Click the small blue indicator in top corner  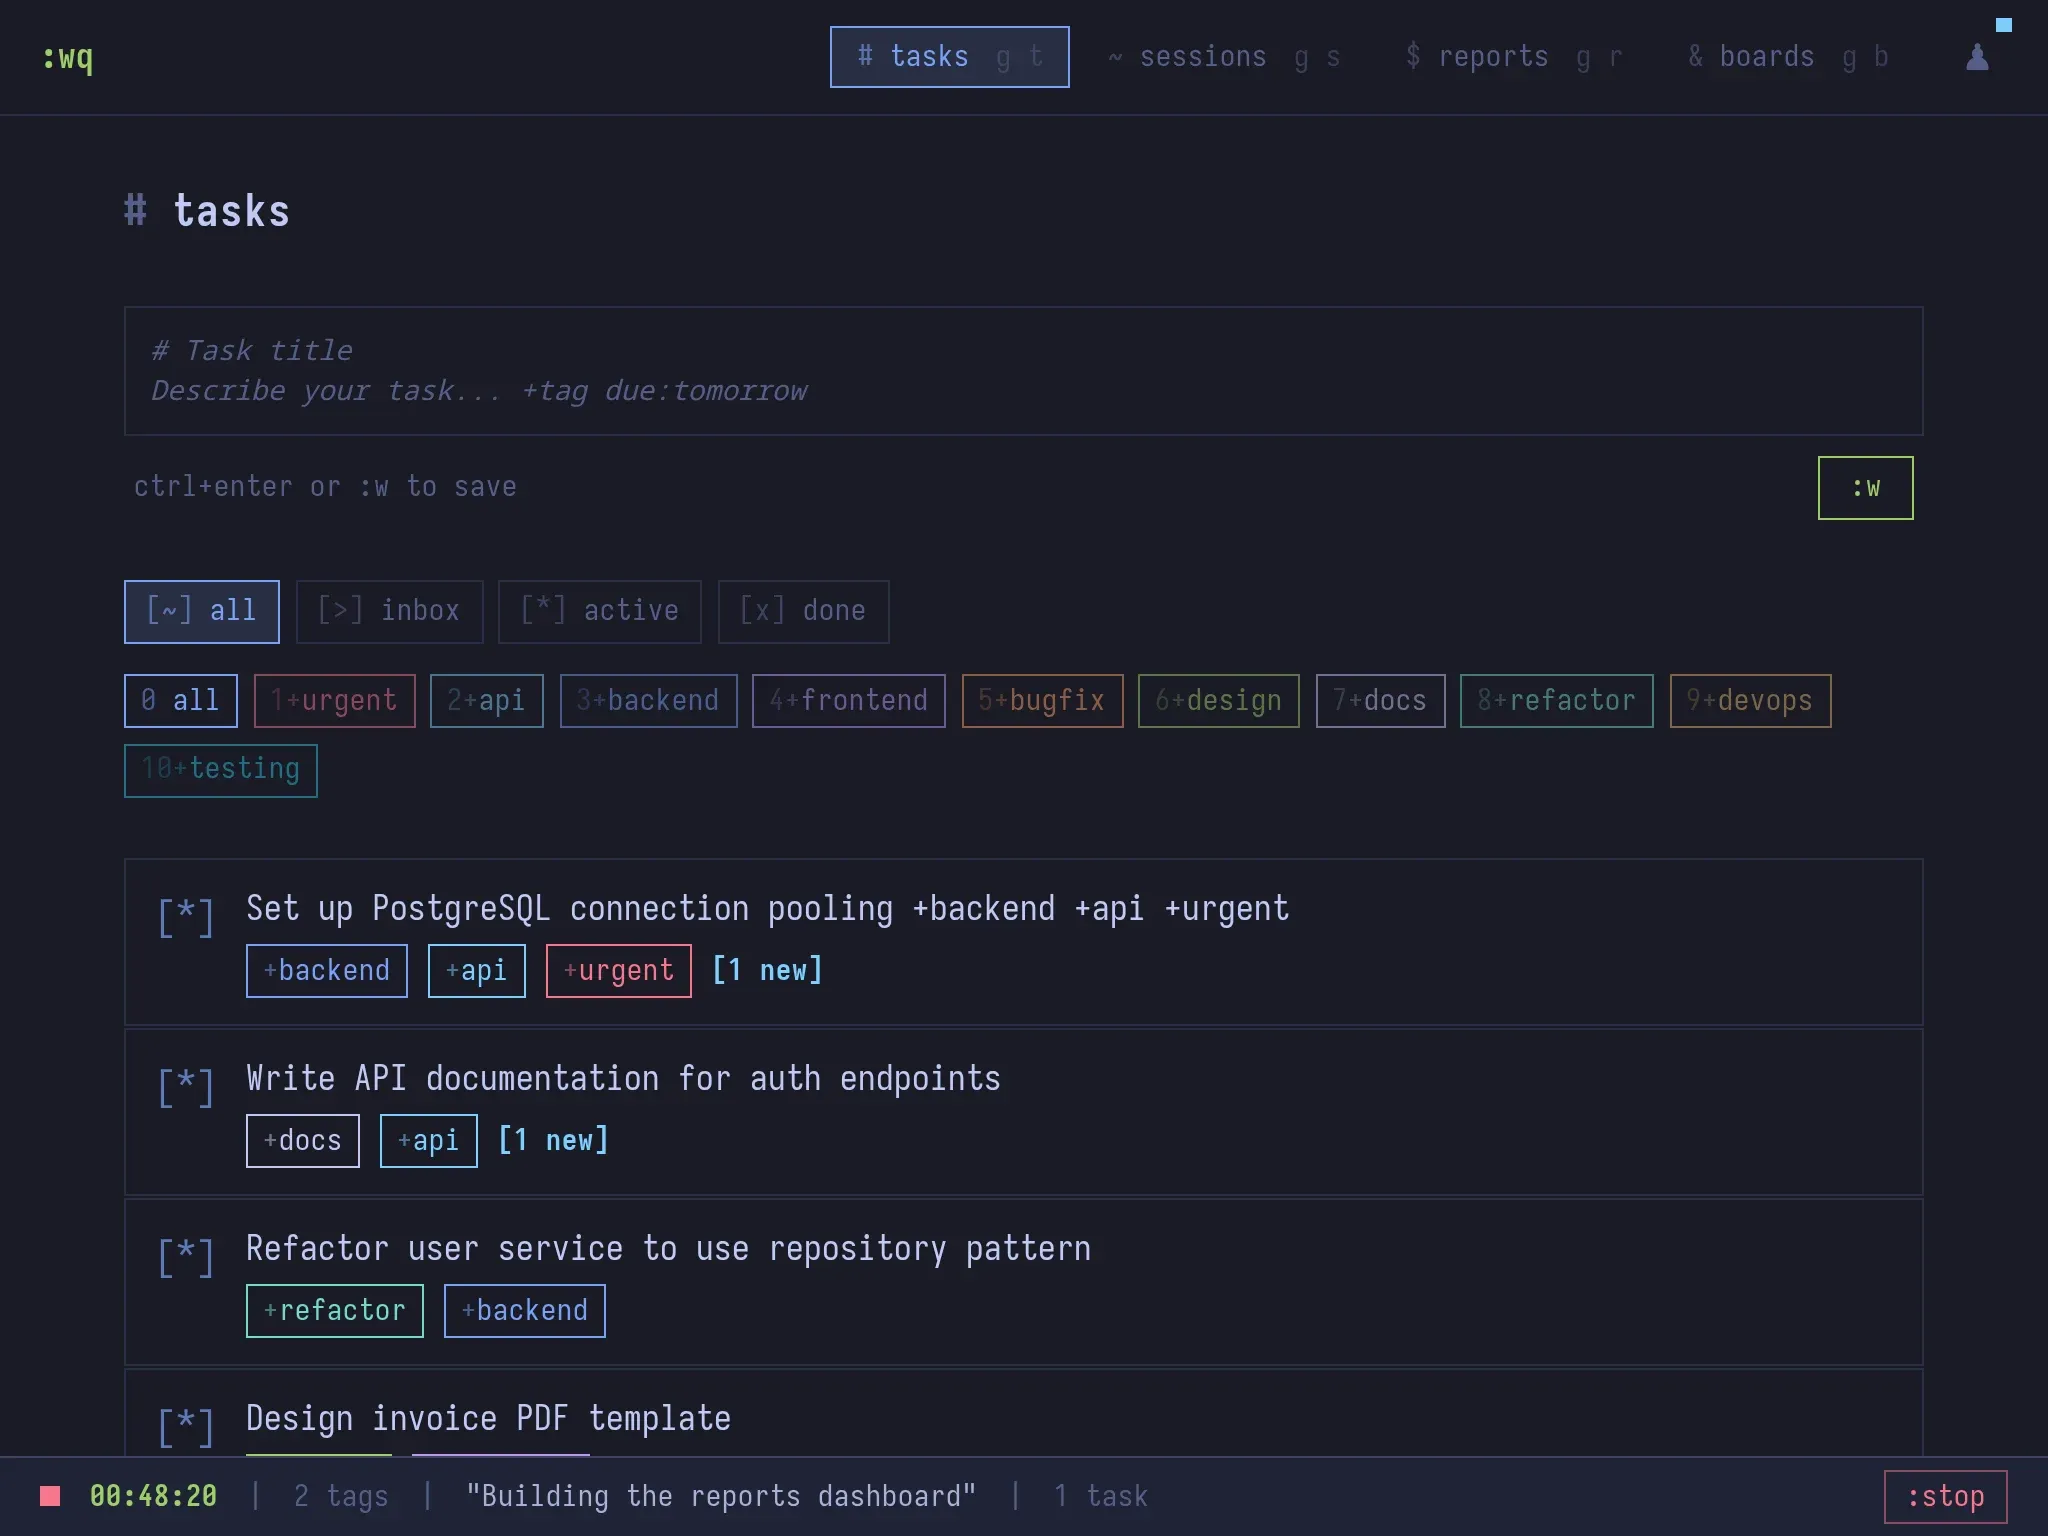(2003, 25)
